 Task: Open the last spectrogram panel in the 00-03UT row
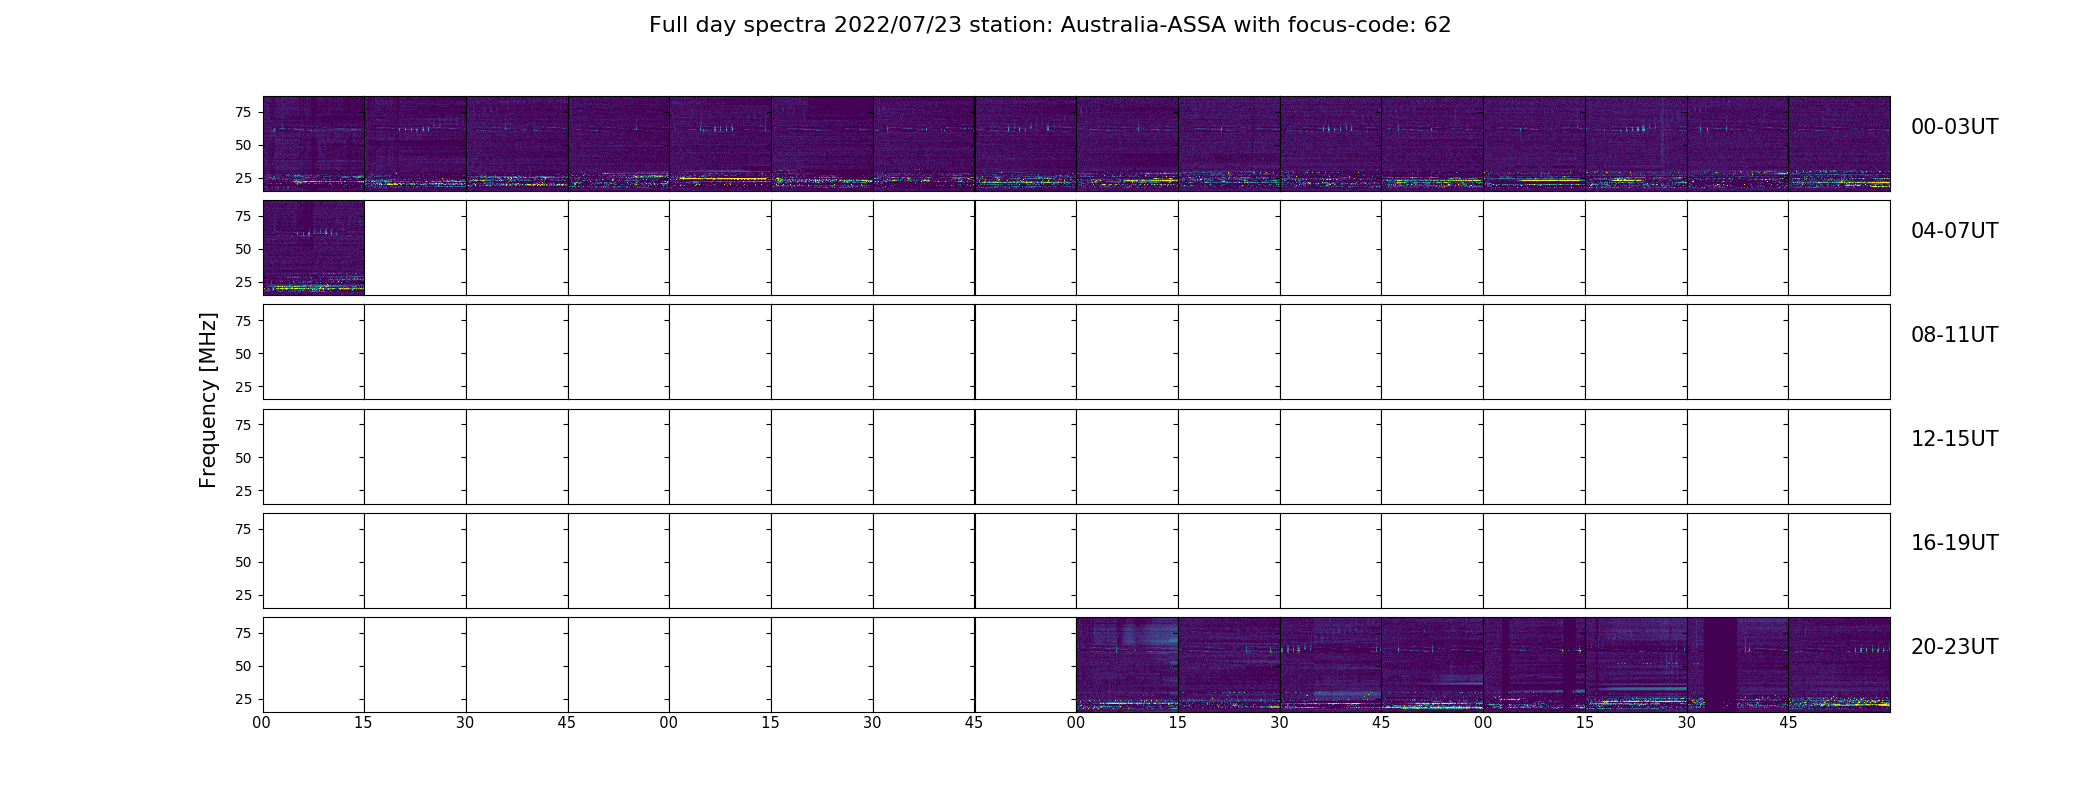coord(1839,144)
